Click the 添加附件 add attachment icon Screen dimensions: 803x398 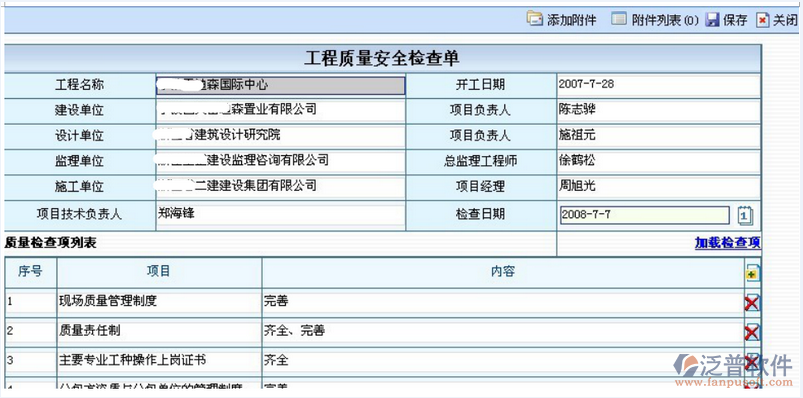[x=534, y=19]
